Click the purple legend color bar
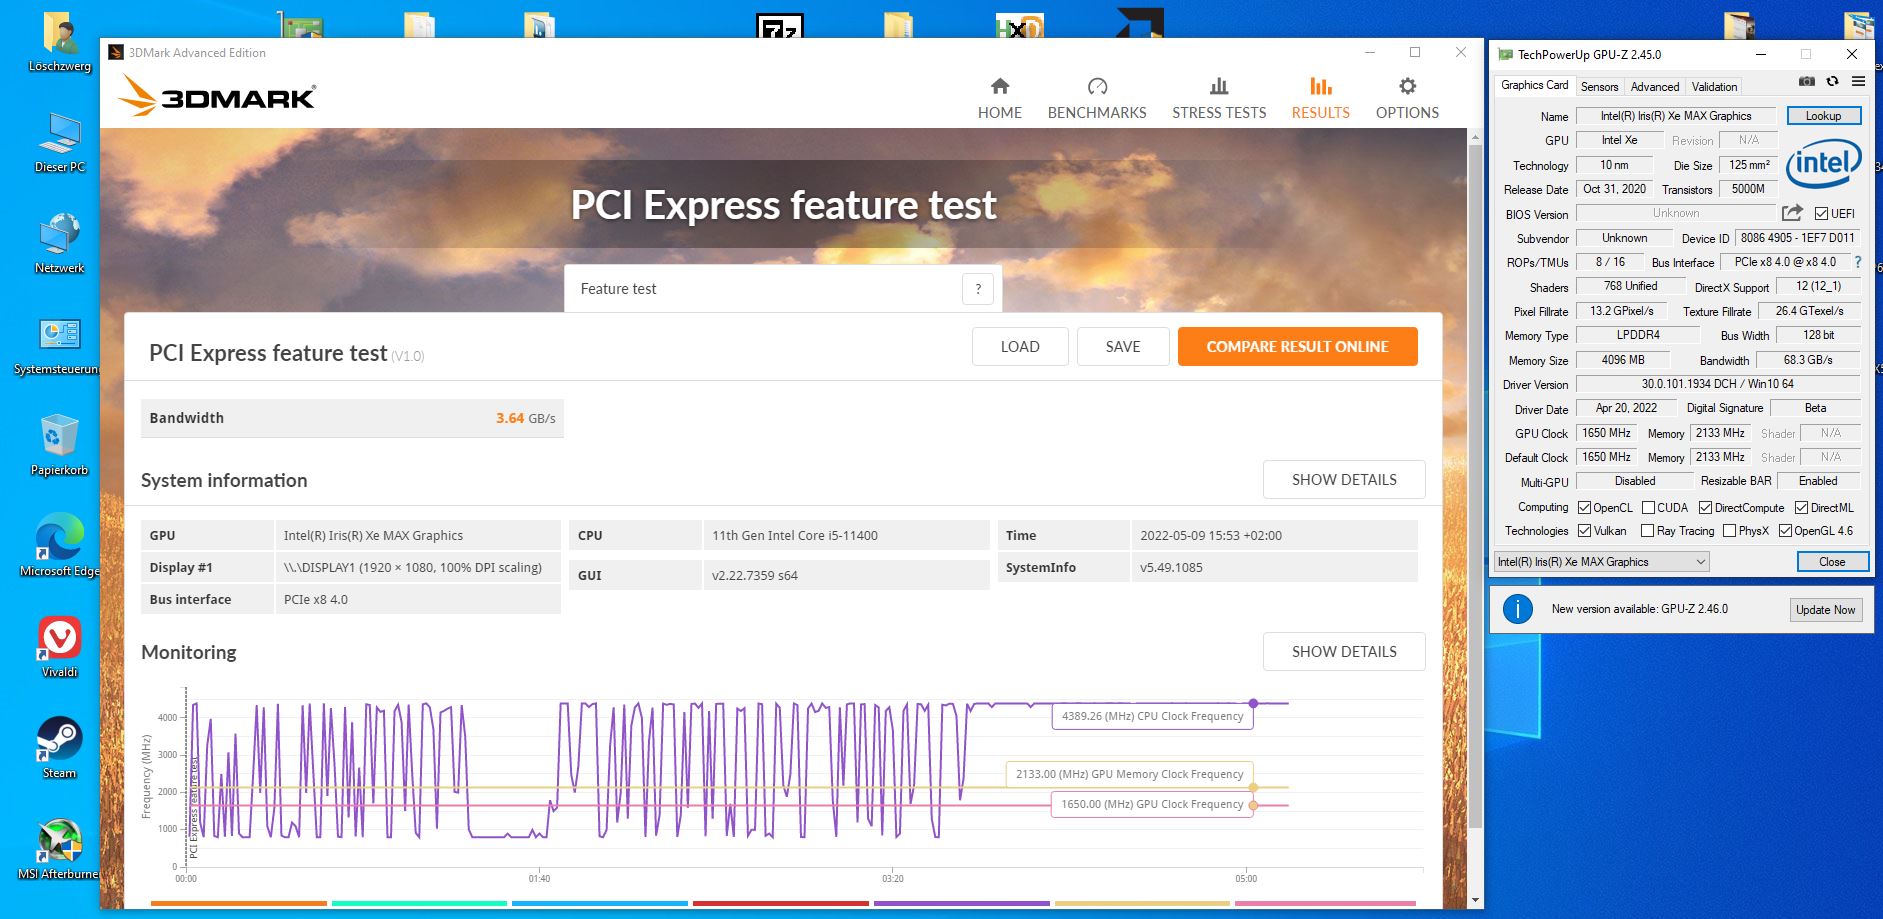The image size is (1883, 919). (962, 903)
